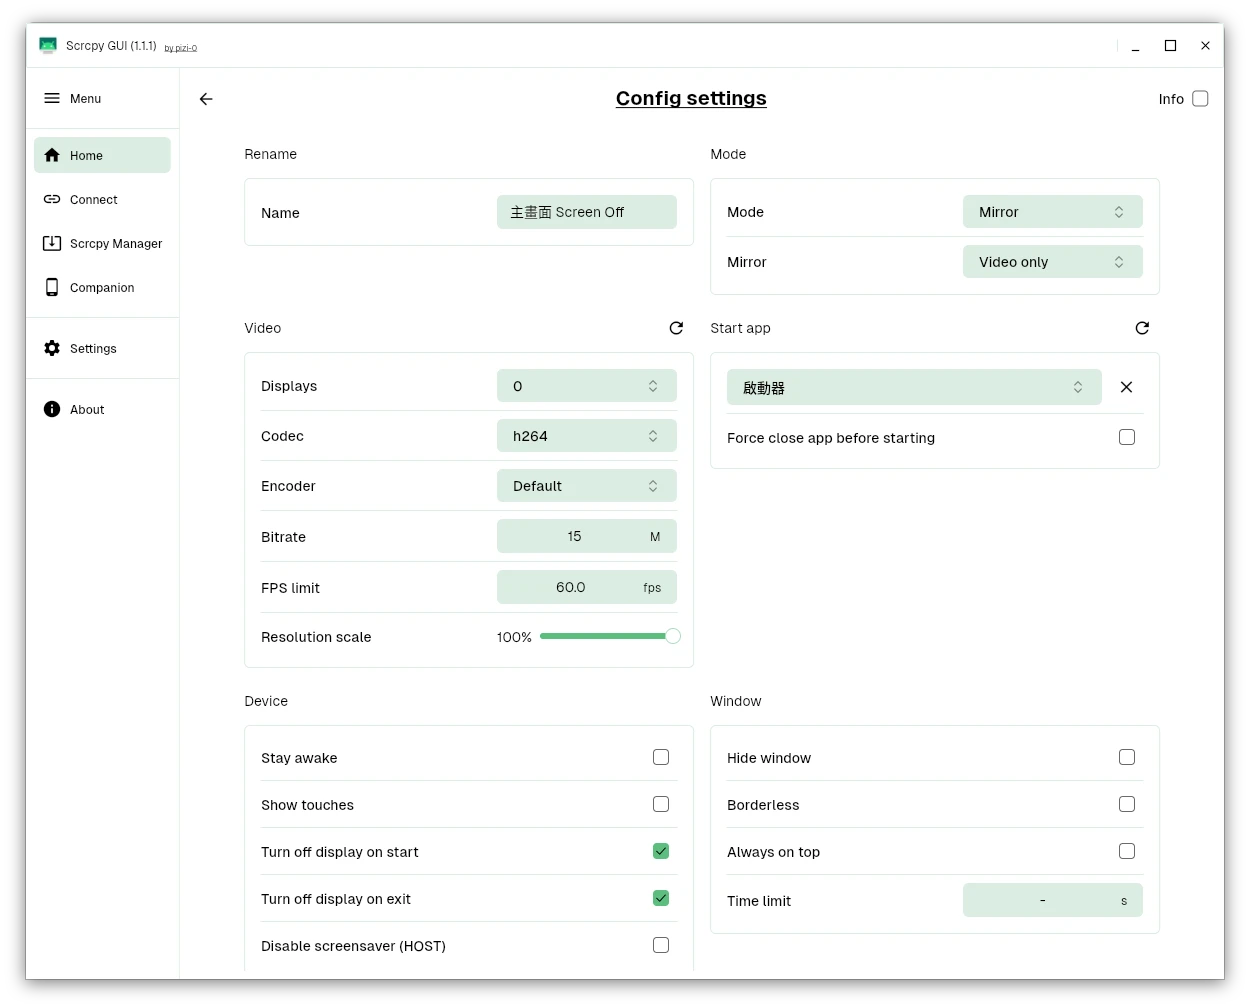
Task: Click the pizi-0 author link
Action: click(183, 48)
